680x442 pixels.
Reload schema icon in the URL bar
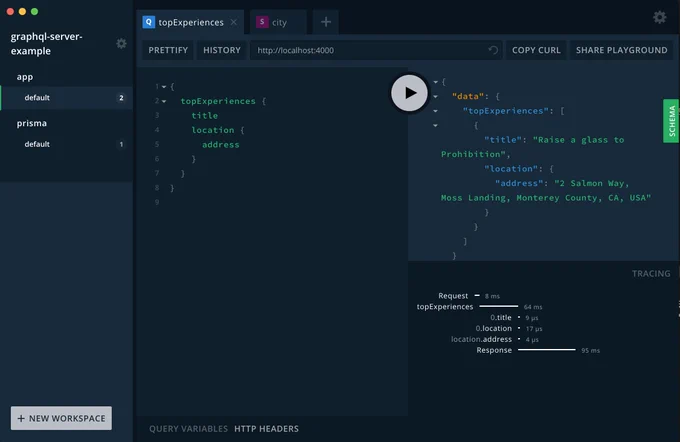[x=493, y=50]
